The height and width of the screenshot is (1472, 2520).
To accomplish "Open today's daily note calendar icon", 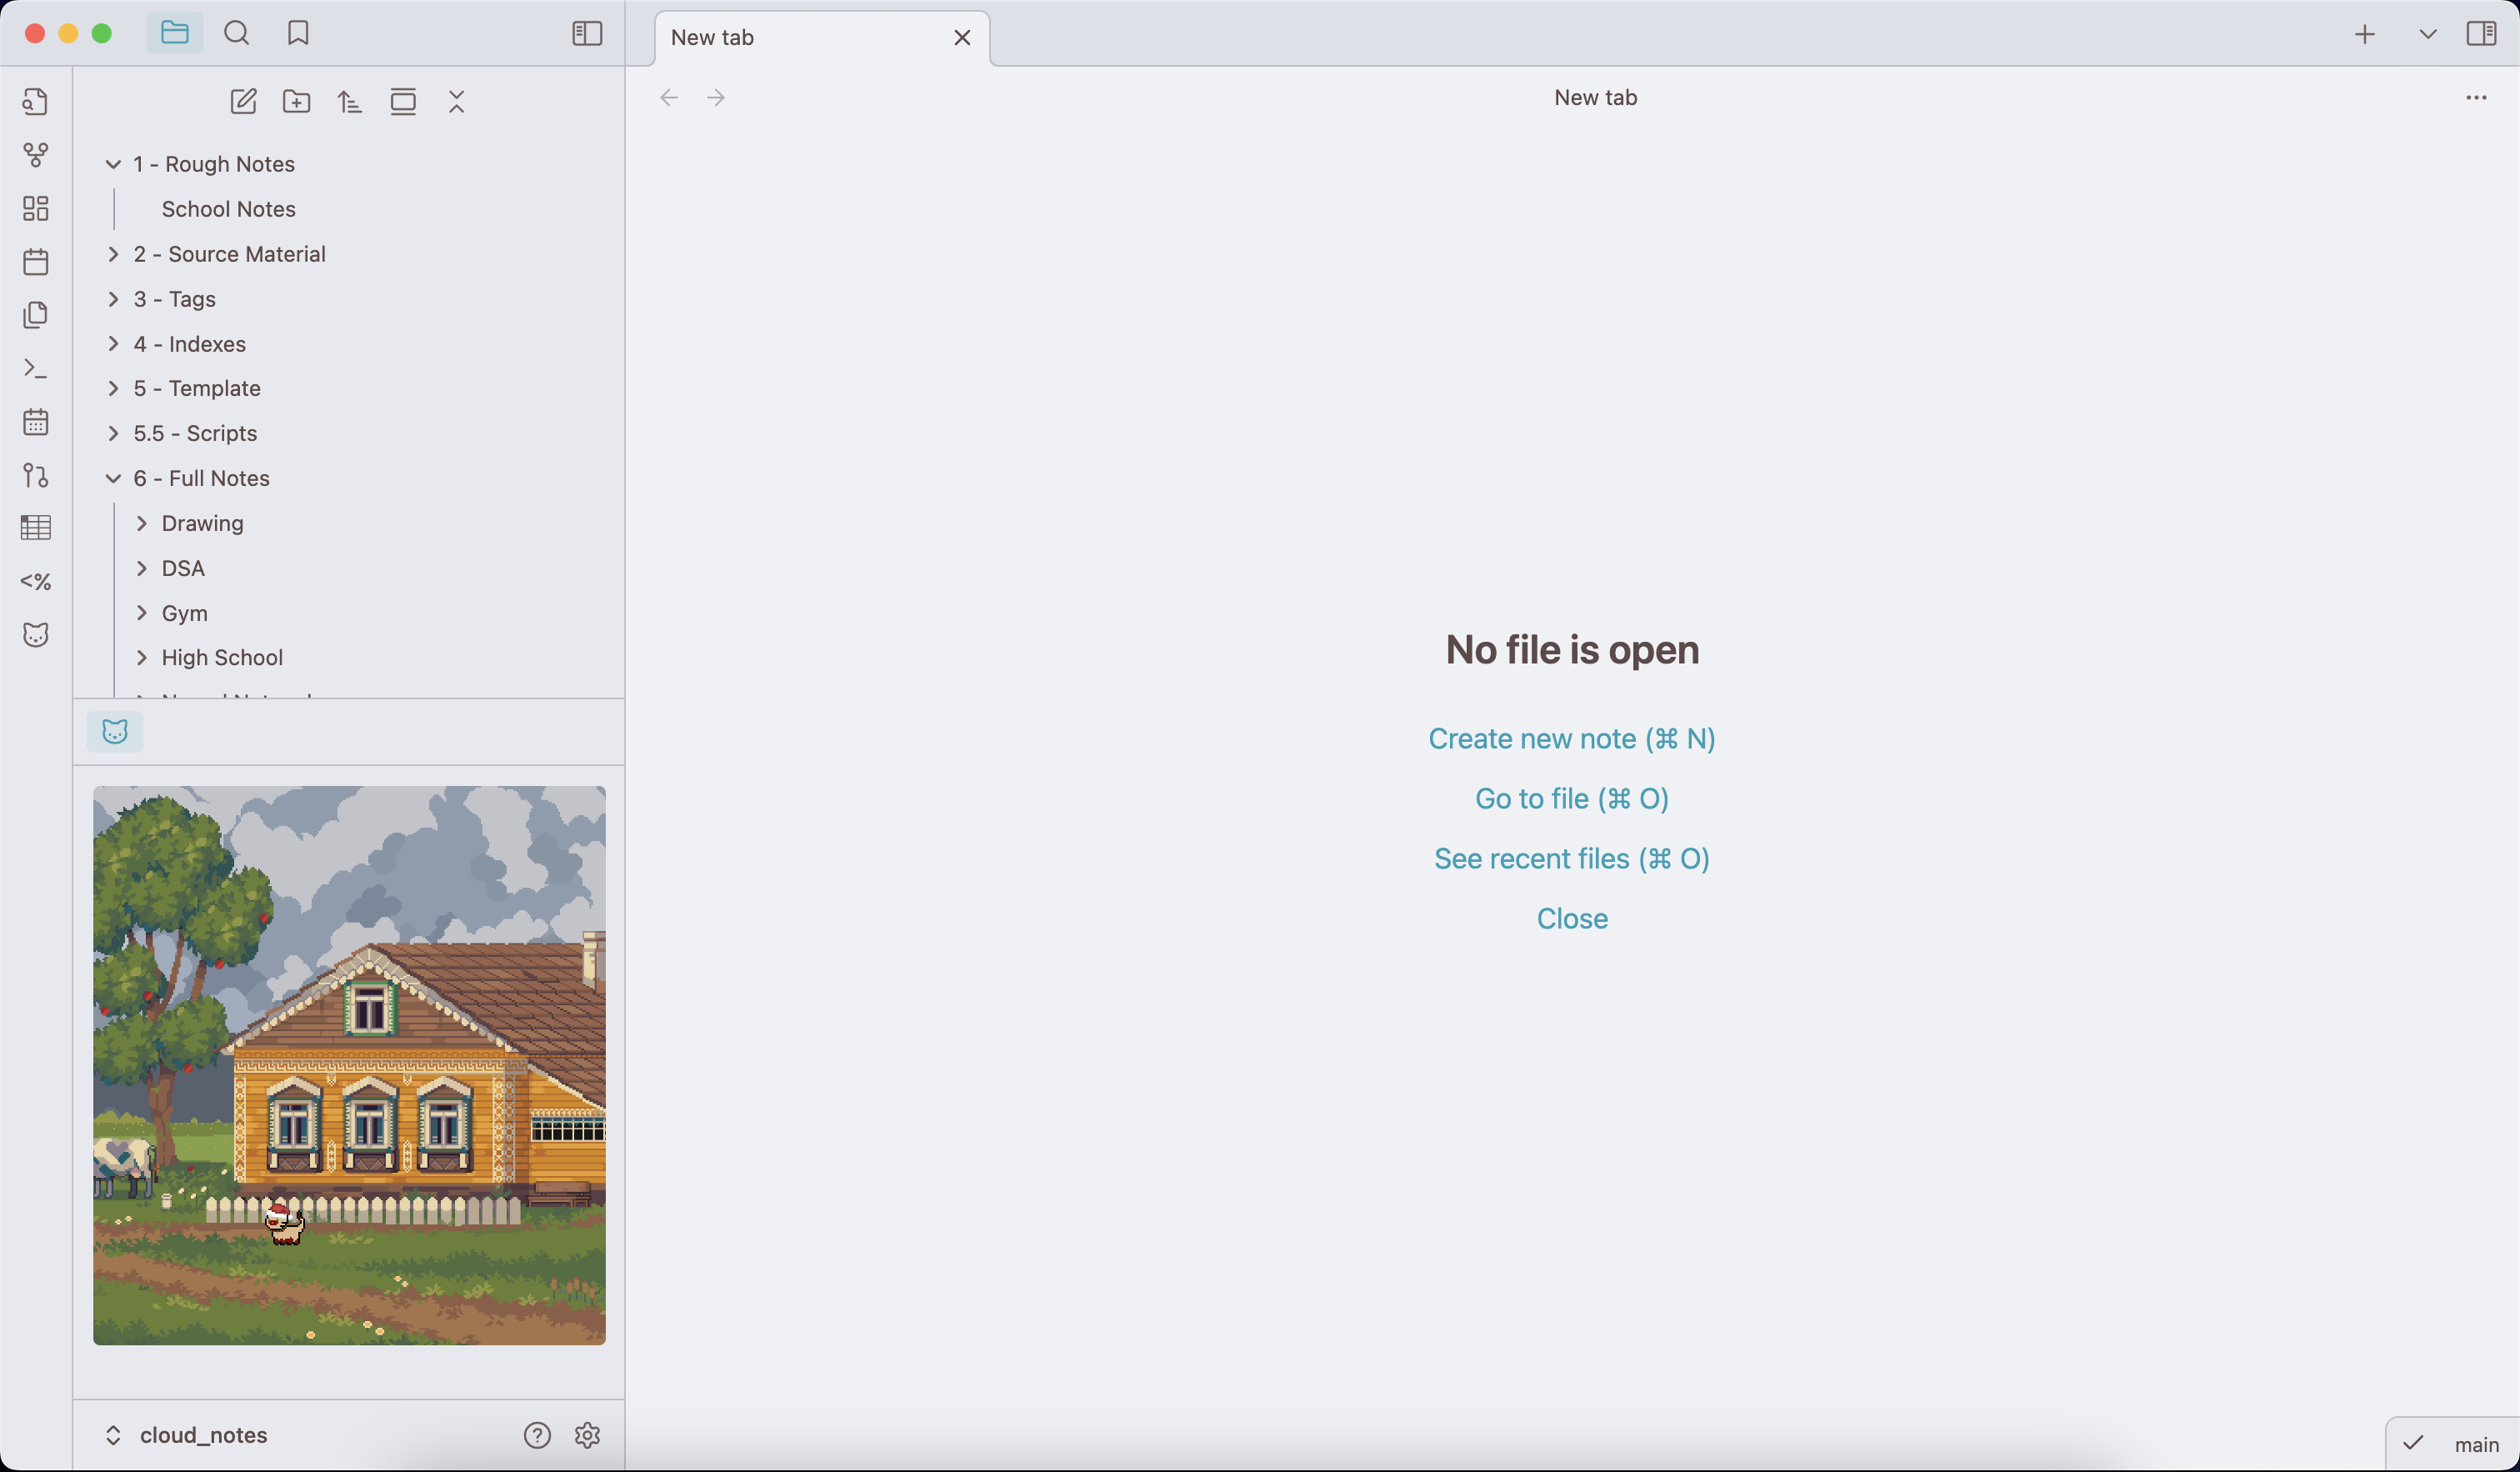I will (x=36, y=262).
